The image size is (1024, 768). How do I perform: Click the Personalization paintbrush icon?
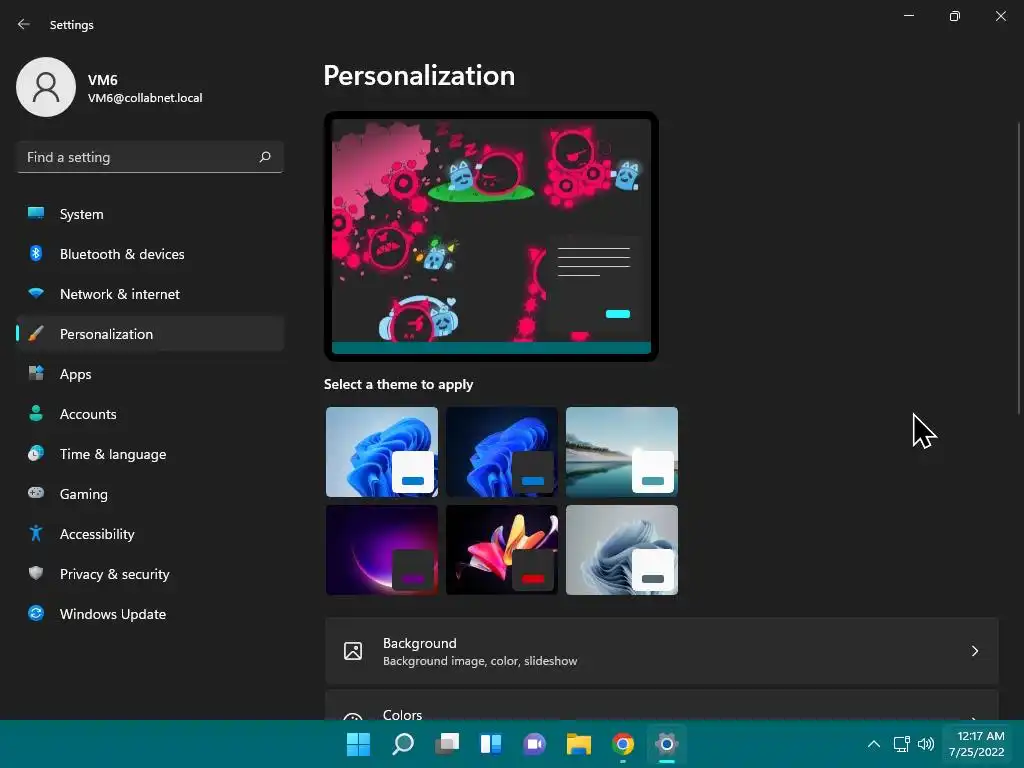36,333
